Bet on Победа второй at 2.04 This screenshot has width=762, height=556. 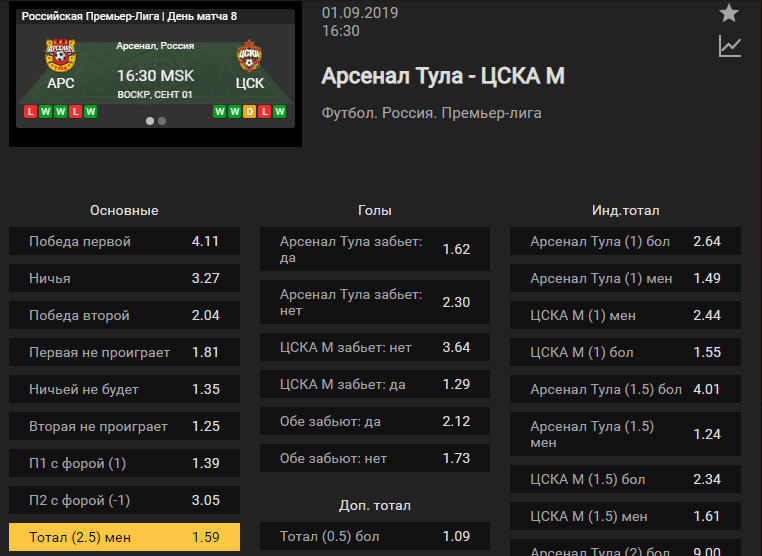point(124,315)
